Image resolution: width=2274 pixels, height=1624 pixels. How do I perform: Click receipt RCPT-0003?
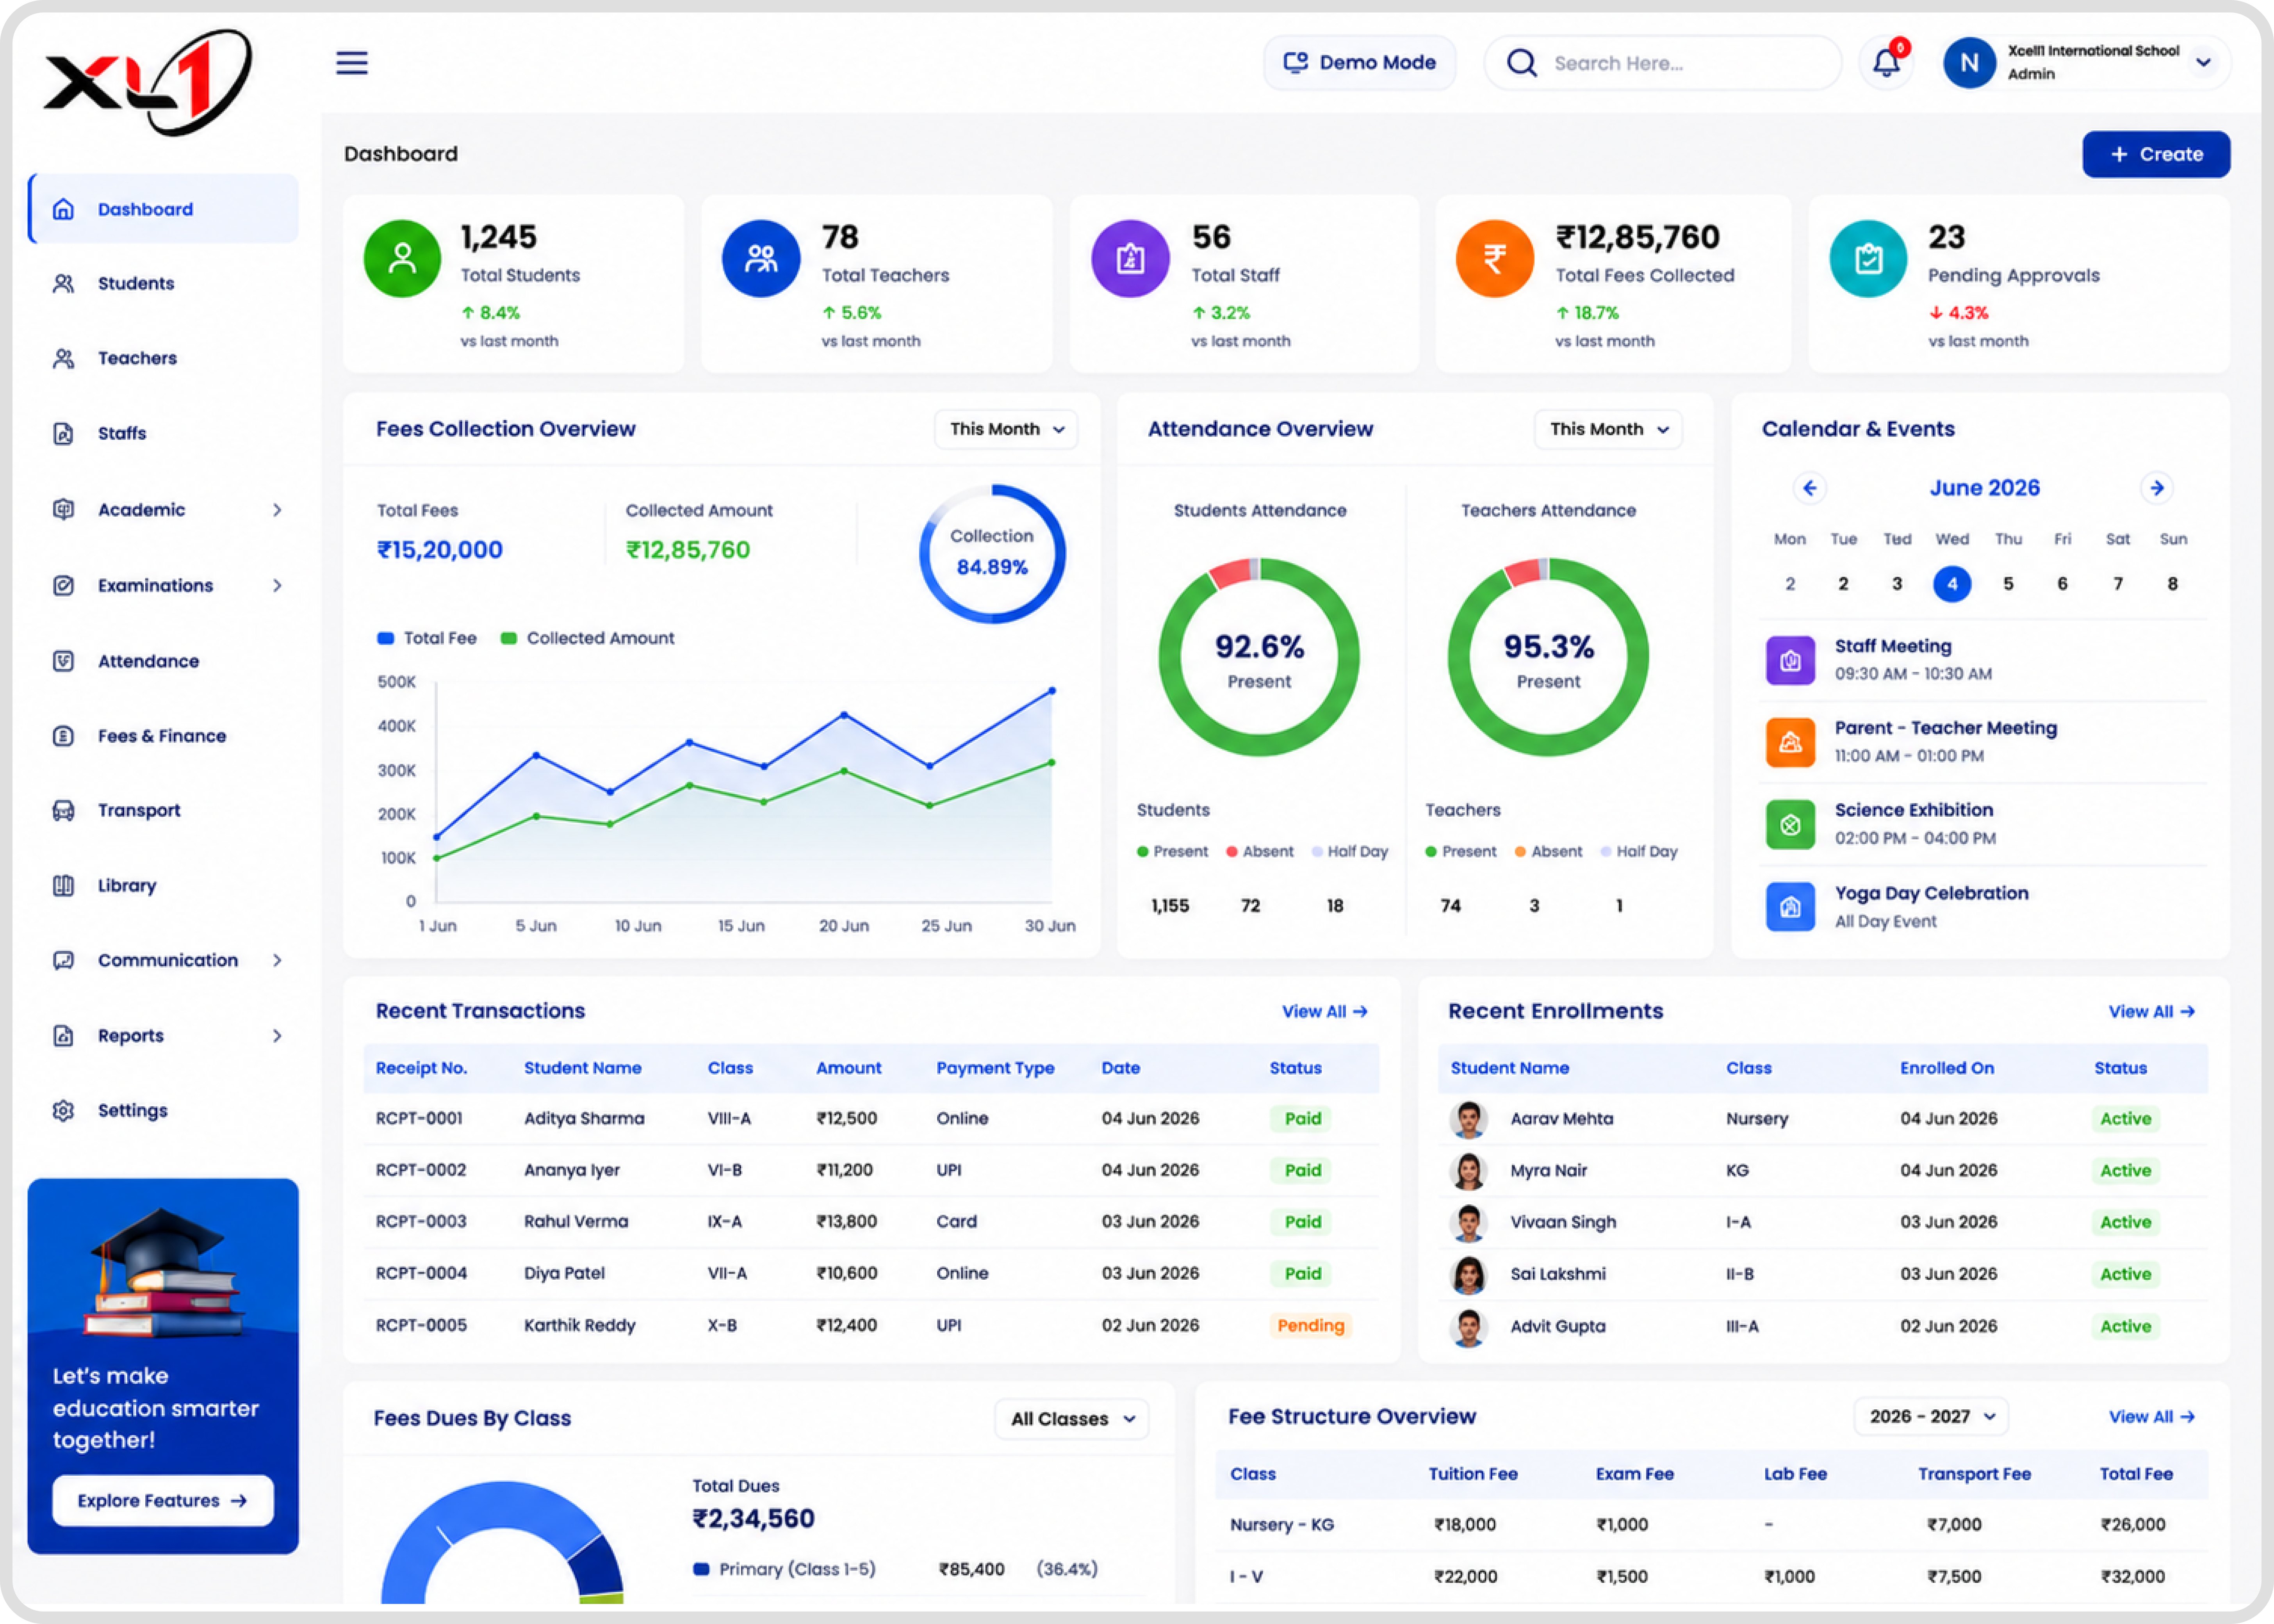point(421,1221)
